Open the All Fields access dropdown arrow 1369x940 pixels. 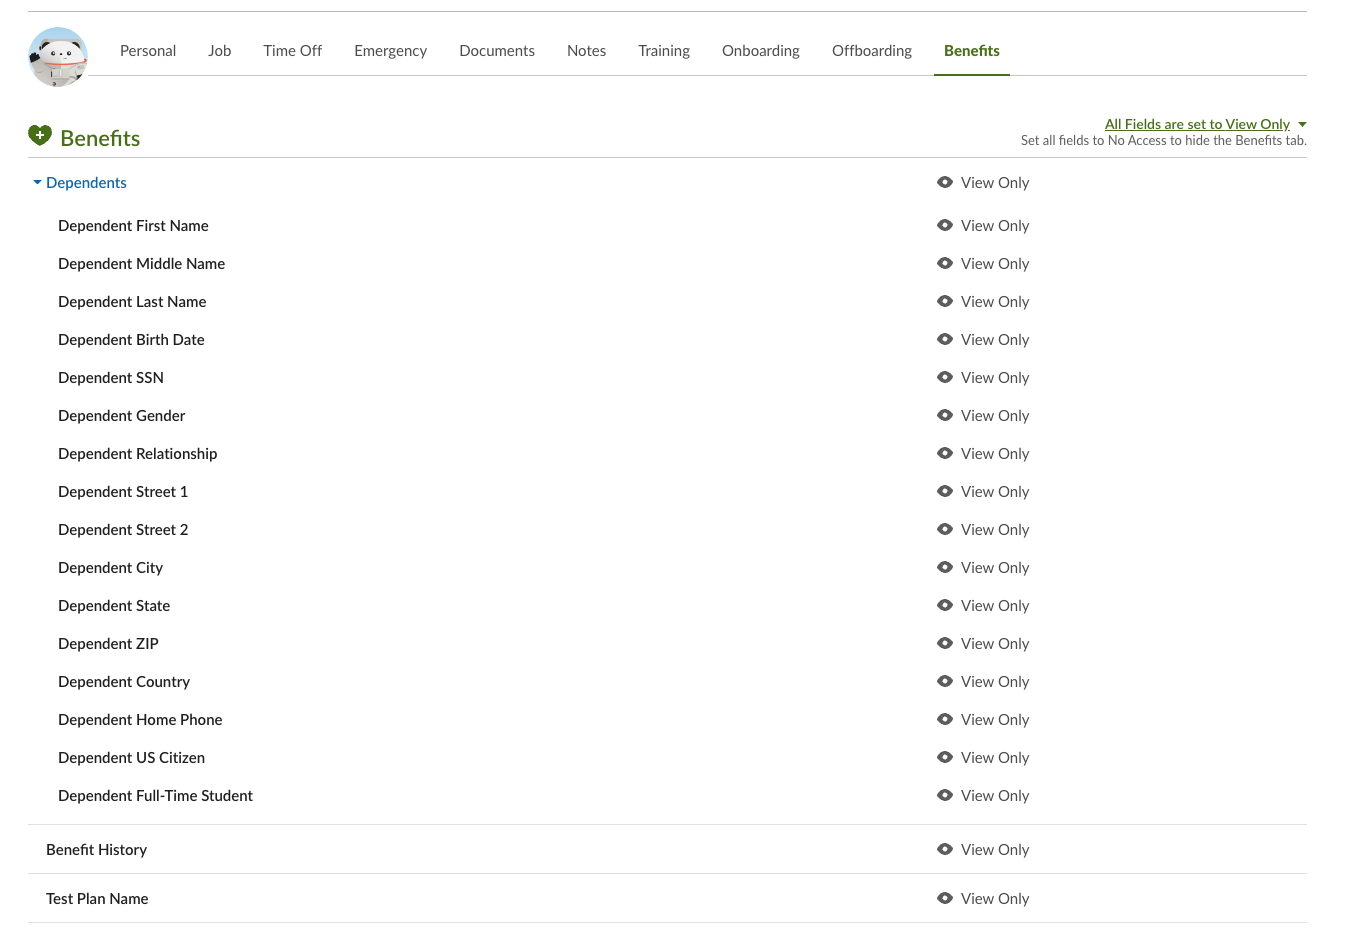point(1302,125)
